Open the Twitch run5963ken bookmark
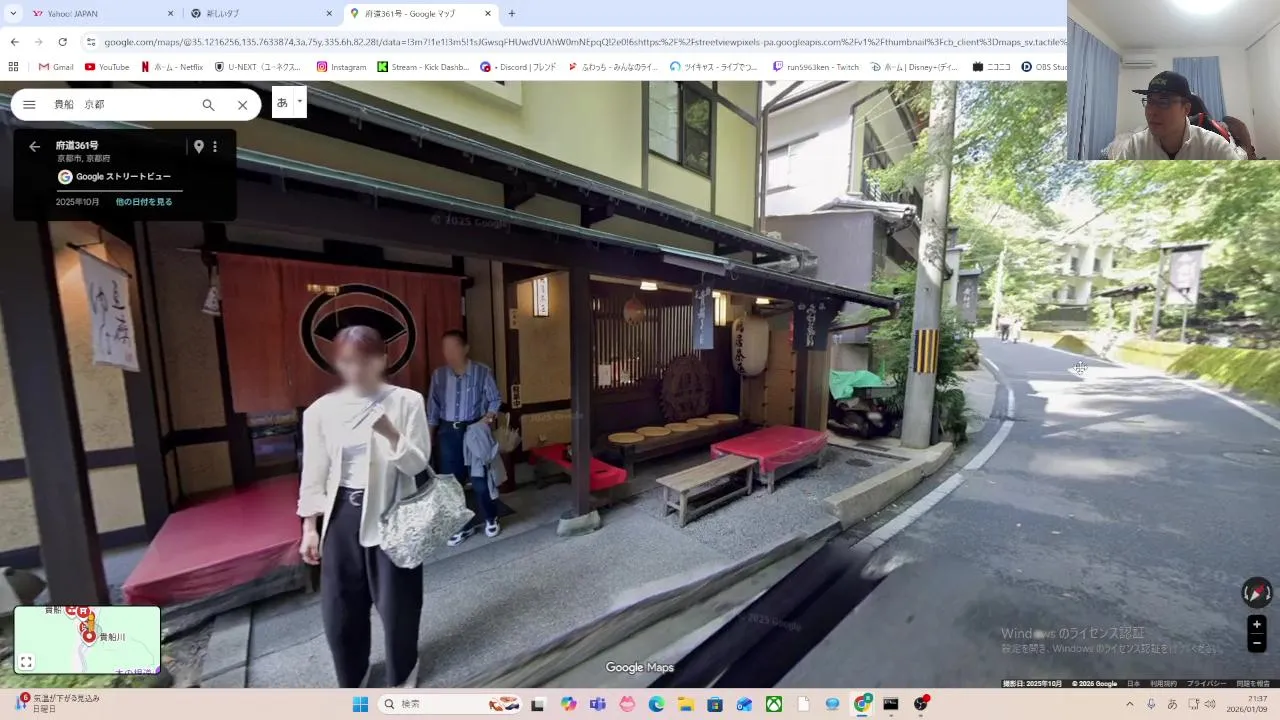This screenshot has width=1280, height=720. coord(816,67)
